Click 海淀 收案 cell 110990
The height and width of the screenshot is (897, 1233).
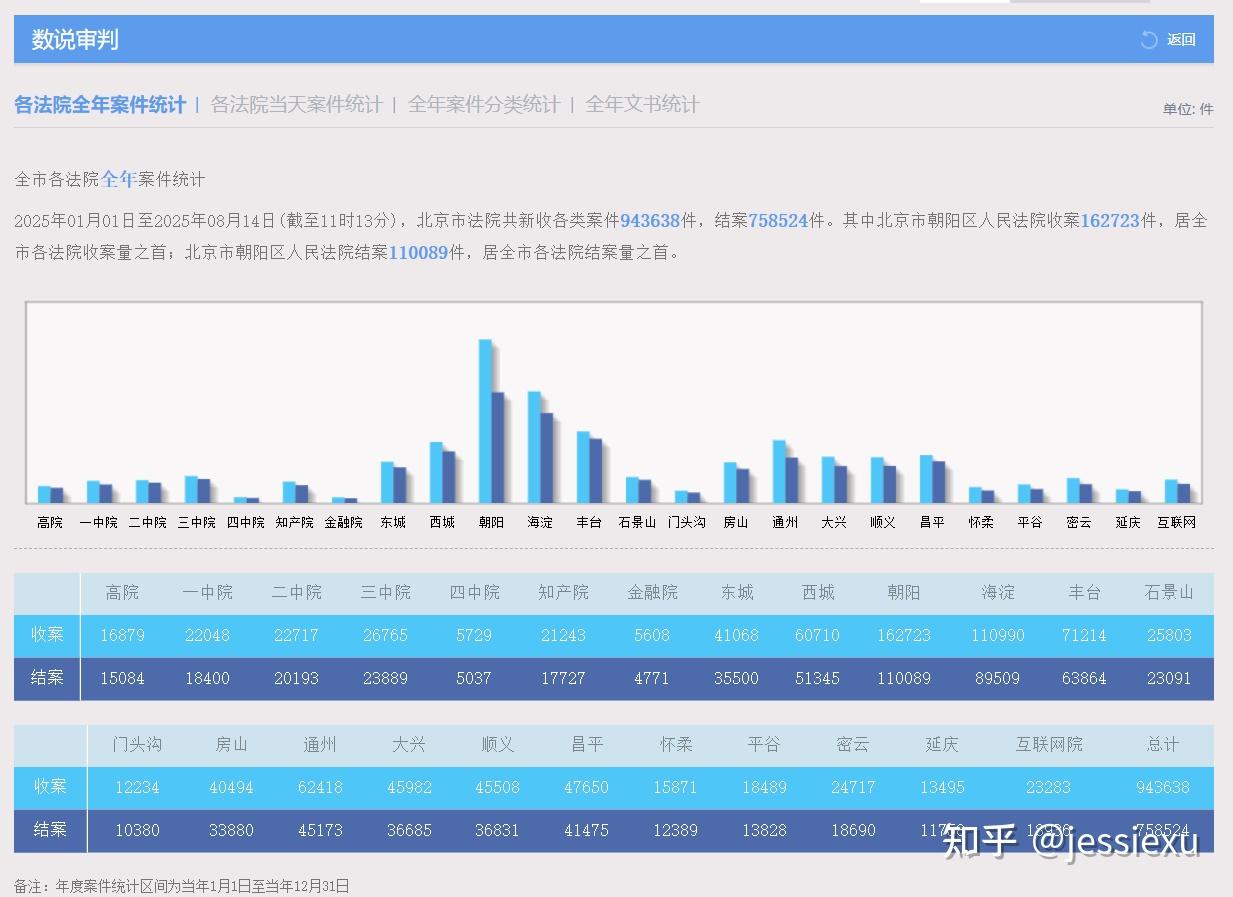coord(998,635)
